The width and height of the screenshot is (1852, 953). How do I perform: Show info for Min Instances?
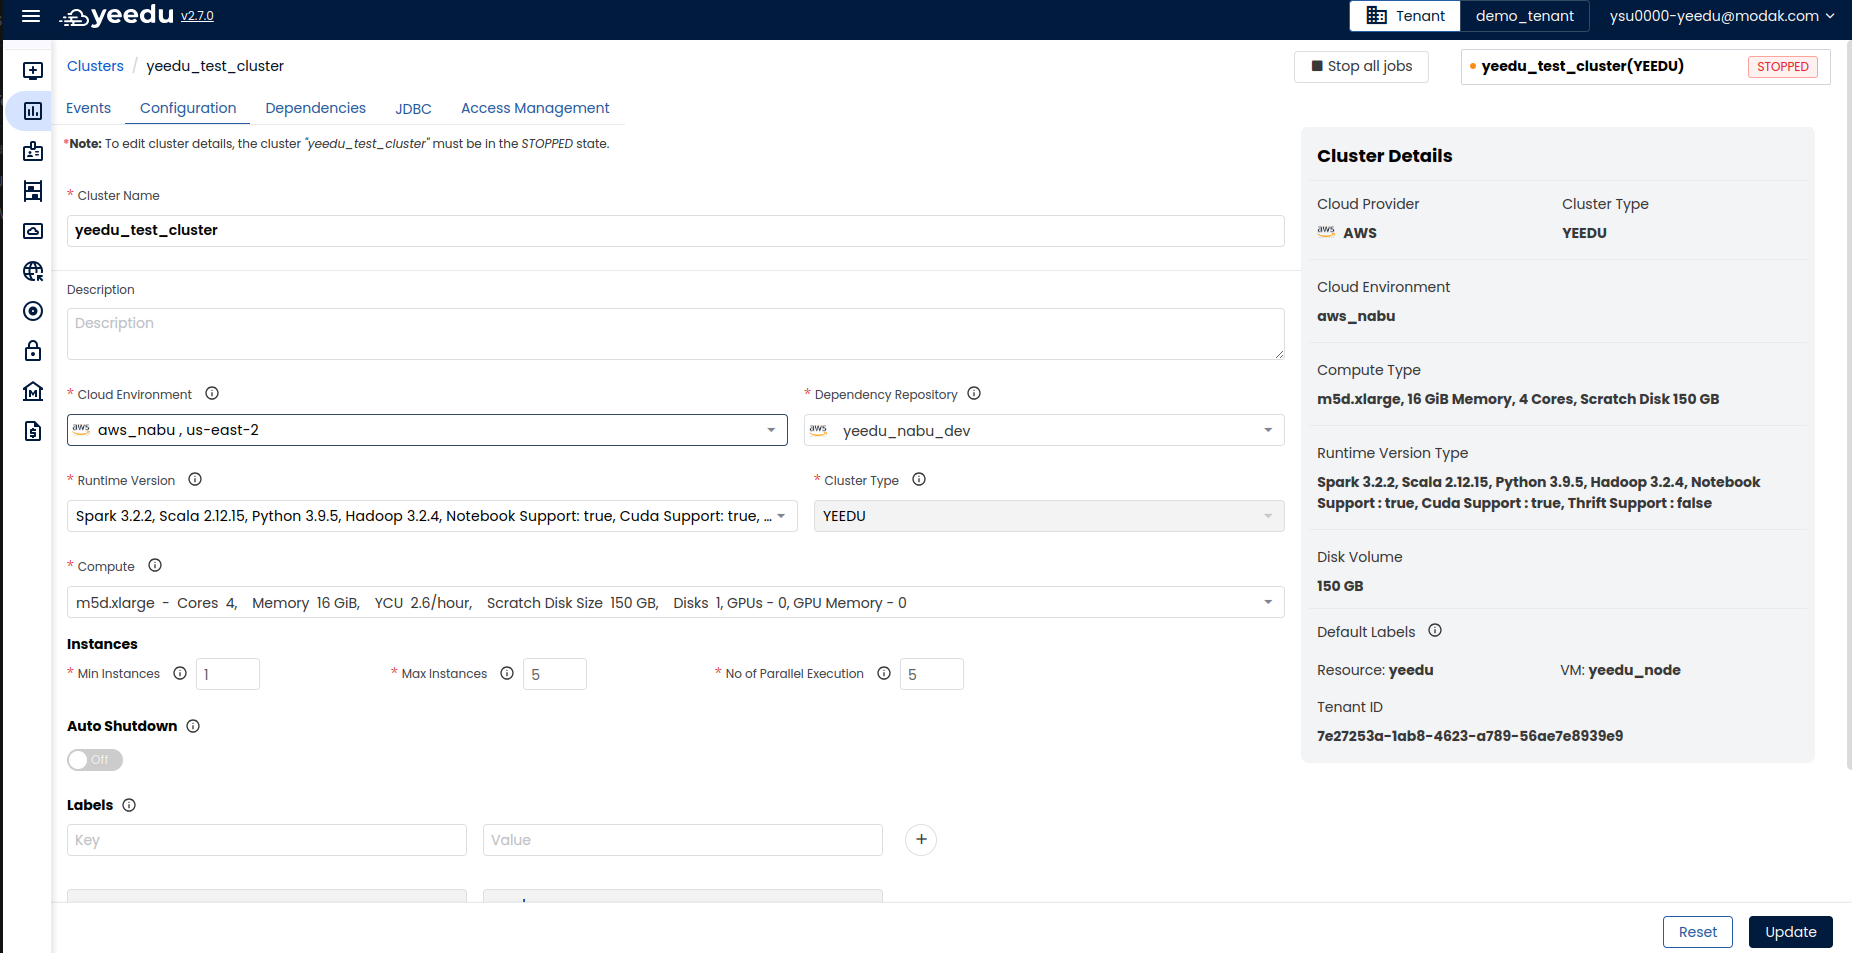[180, 674]
